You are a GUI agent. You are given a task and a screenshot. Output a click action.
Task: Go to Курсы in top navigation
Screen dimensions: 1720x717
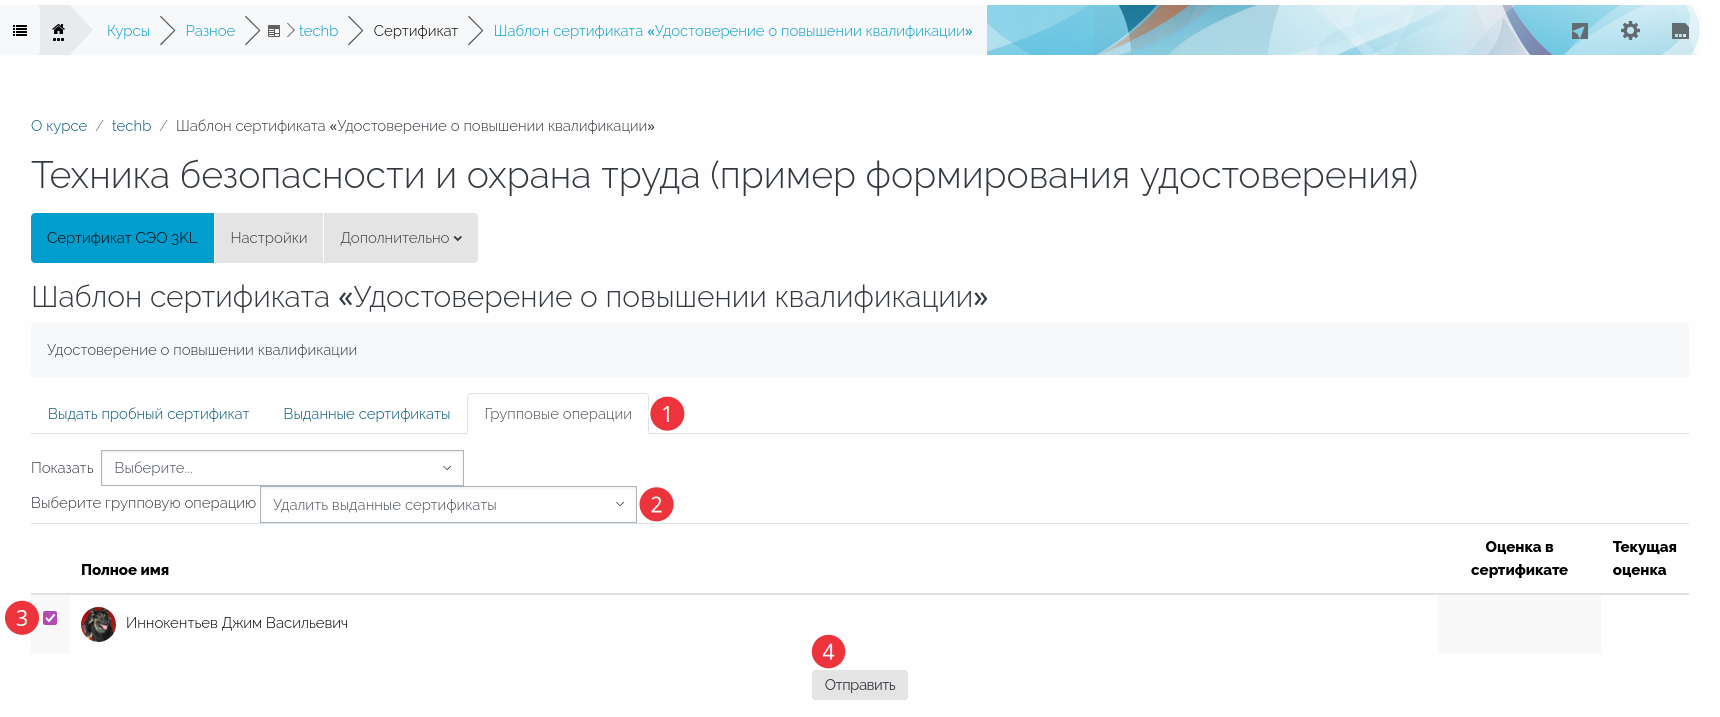click(x=128, y=31)
